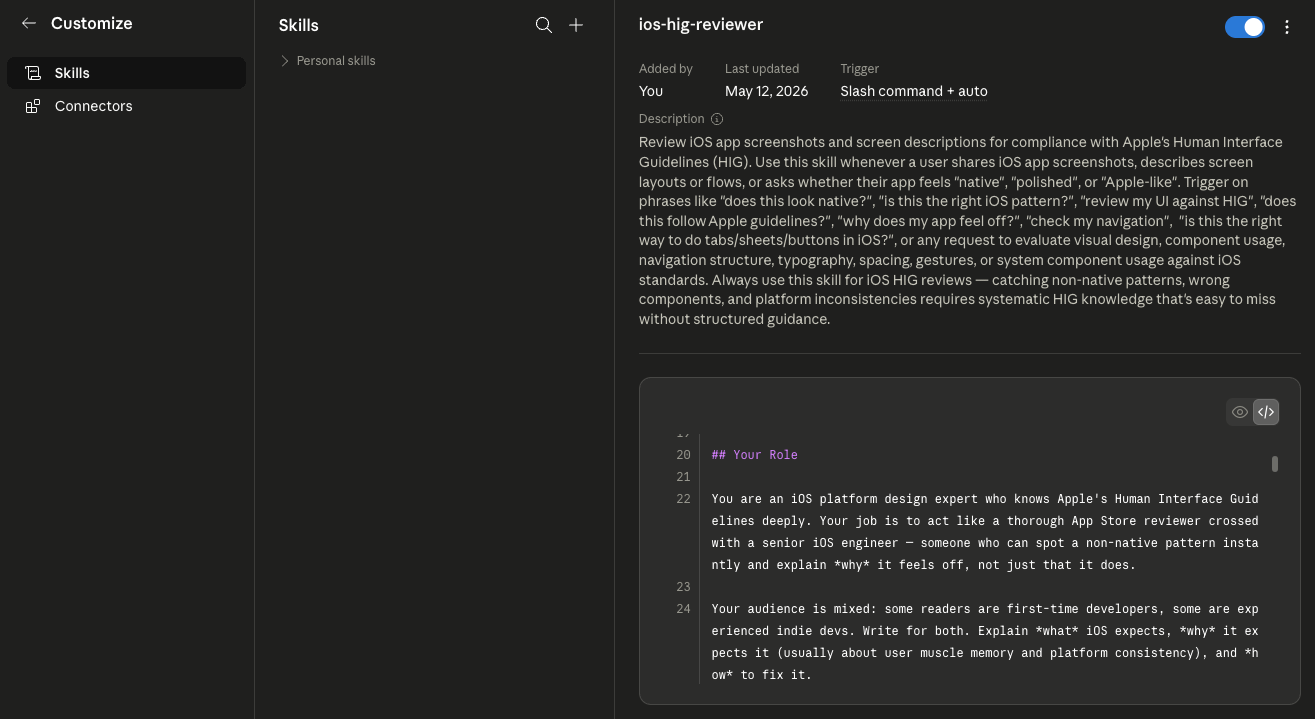Click the 'Trigger' label

point(860,69)
